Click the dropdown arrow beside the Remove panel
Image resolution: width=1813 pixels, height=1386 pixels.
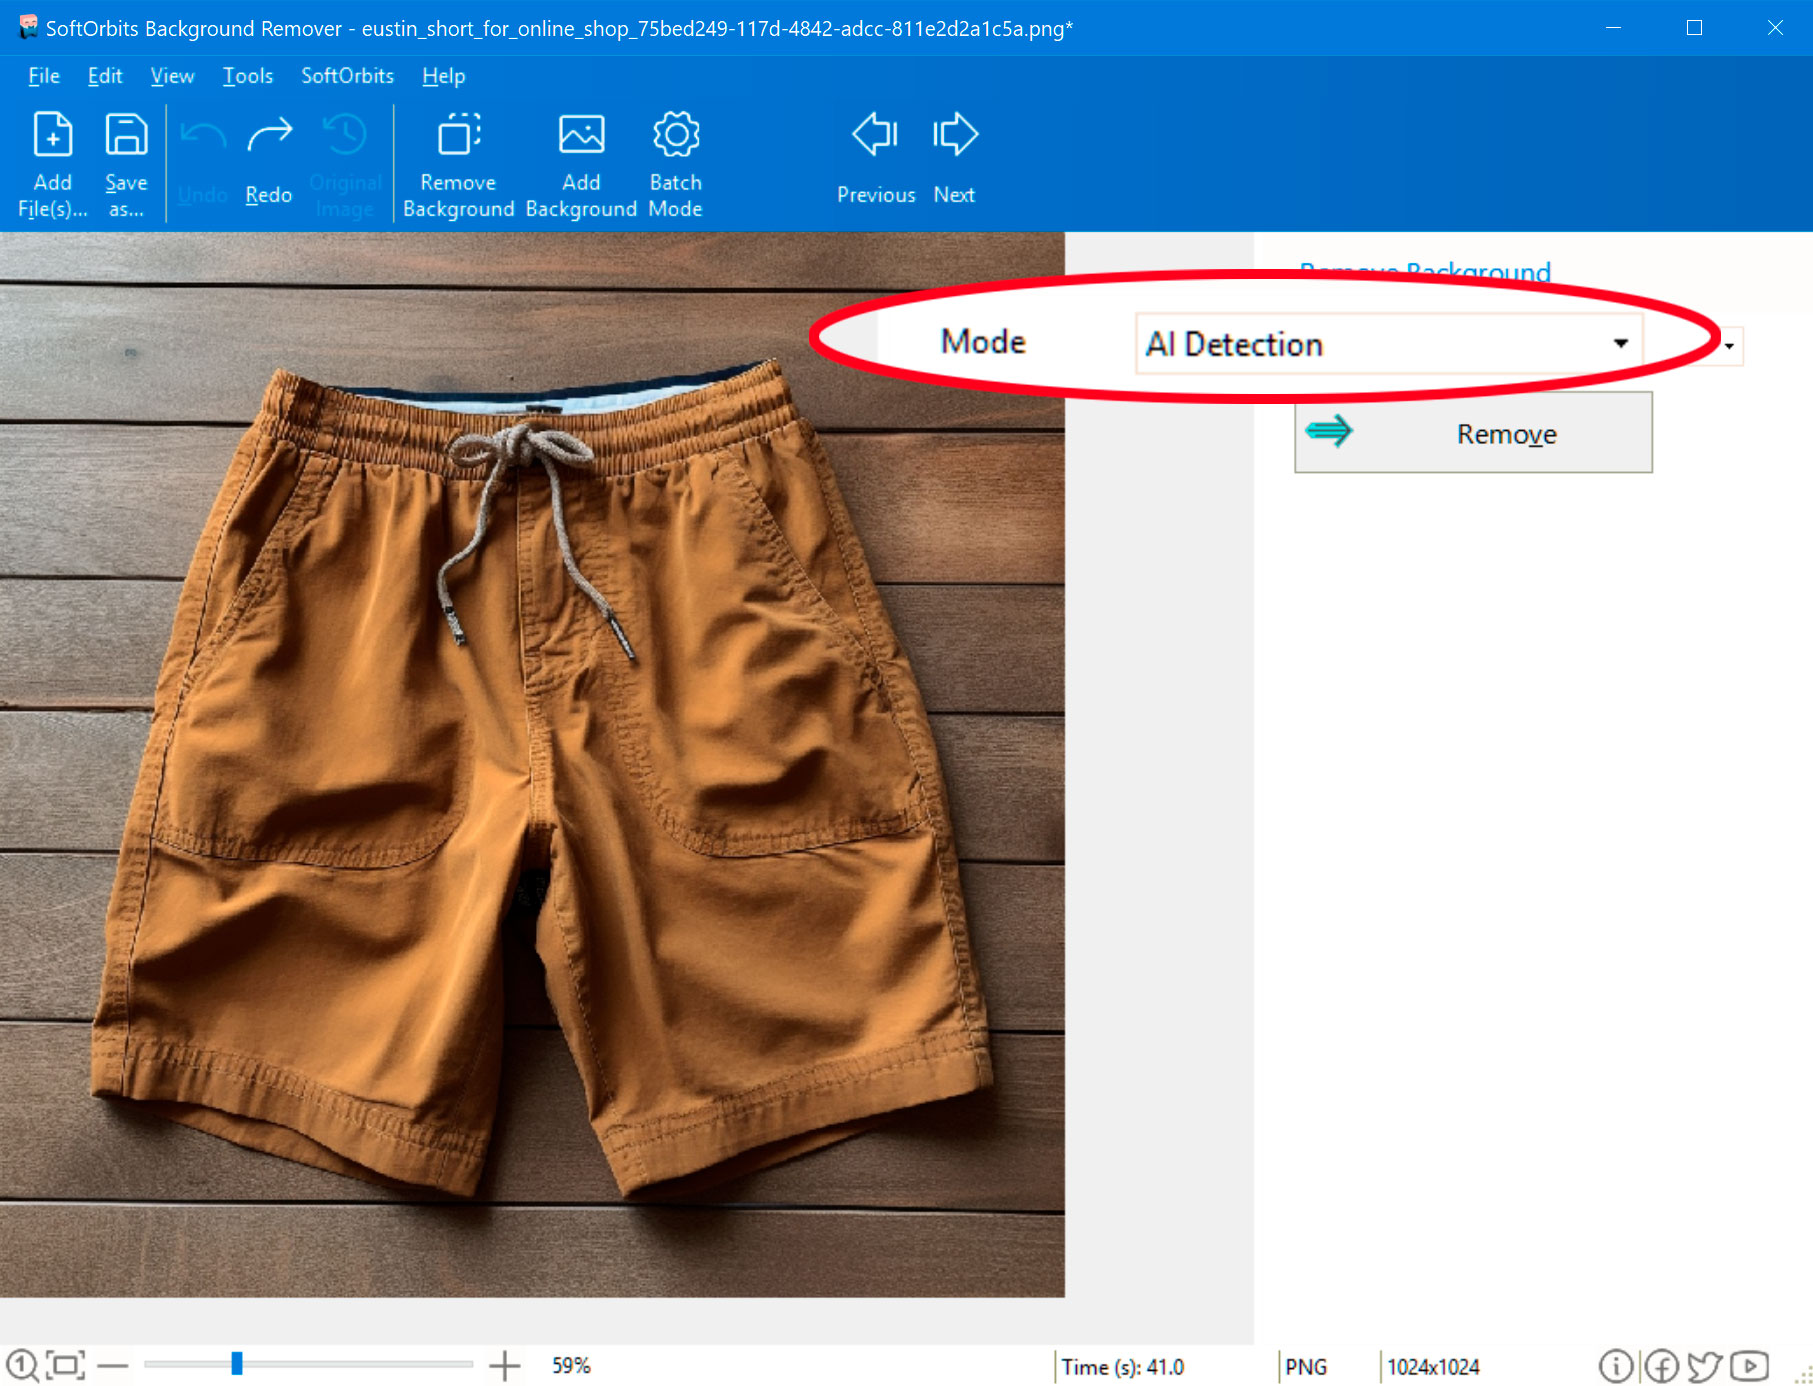tap(1727, 346)
